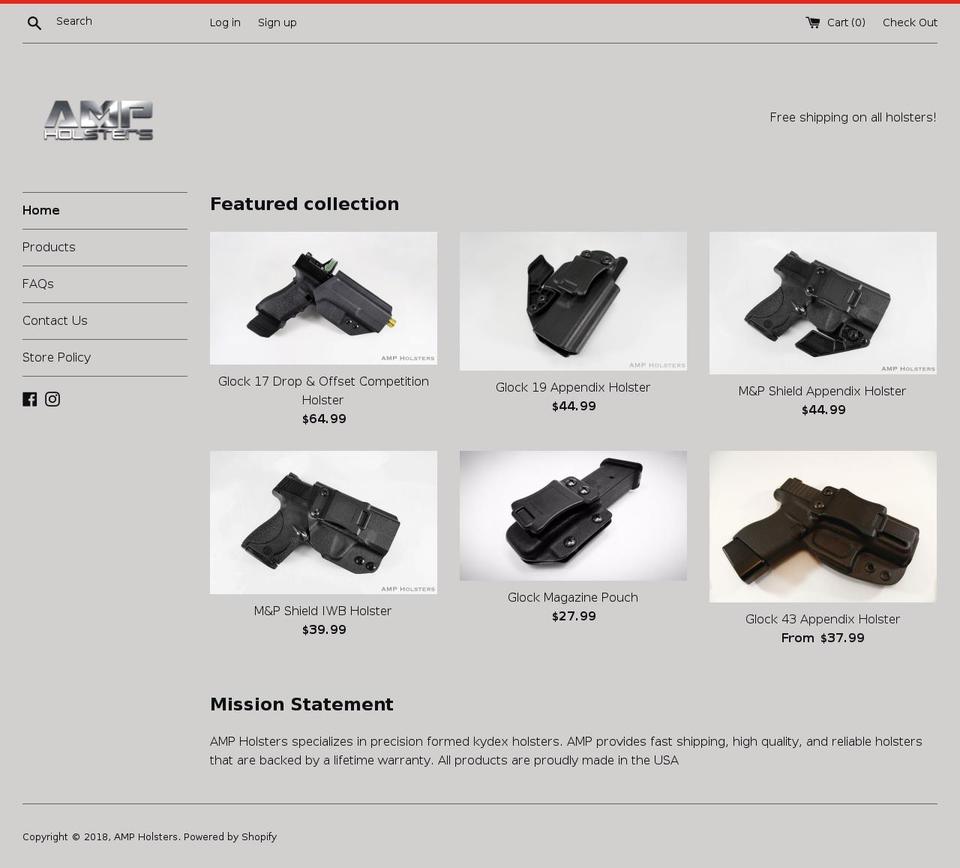Click M&P Shield IWB Holster title
The image size is (960, 868).
323,611
